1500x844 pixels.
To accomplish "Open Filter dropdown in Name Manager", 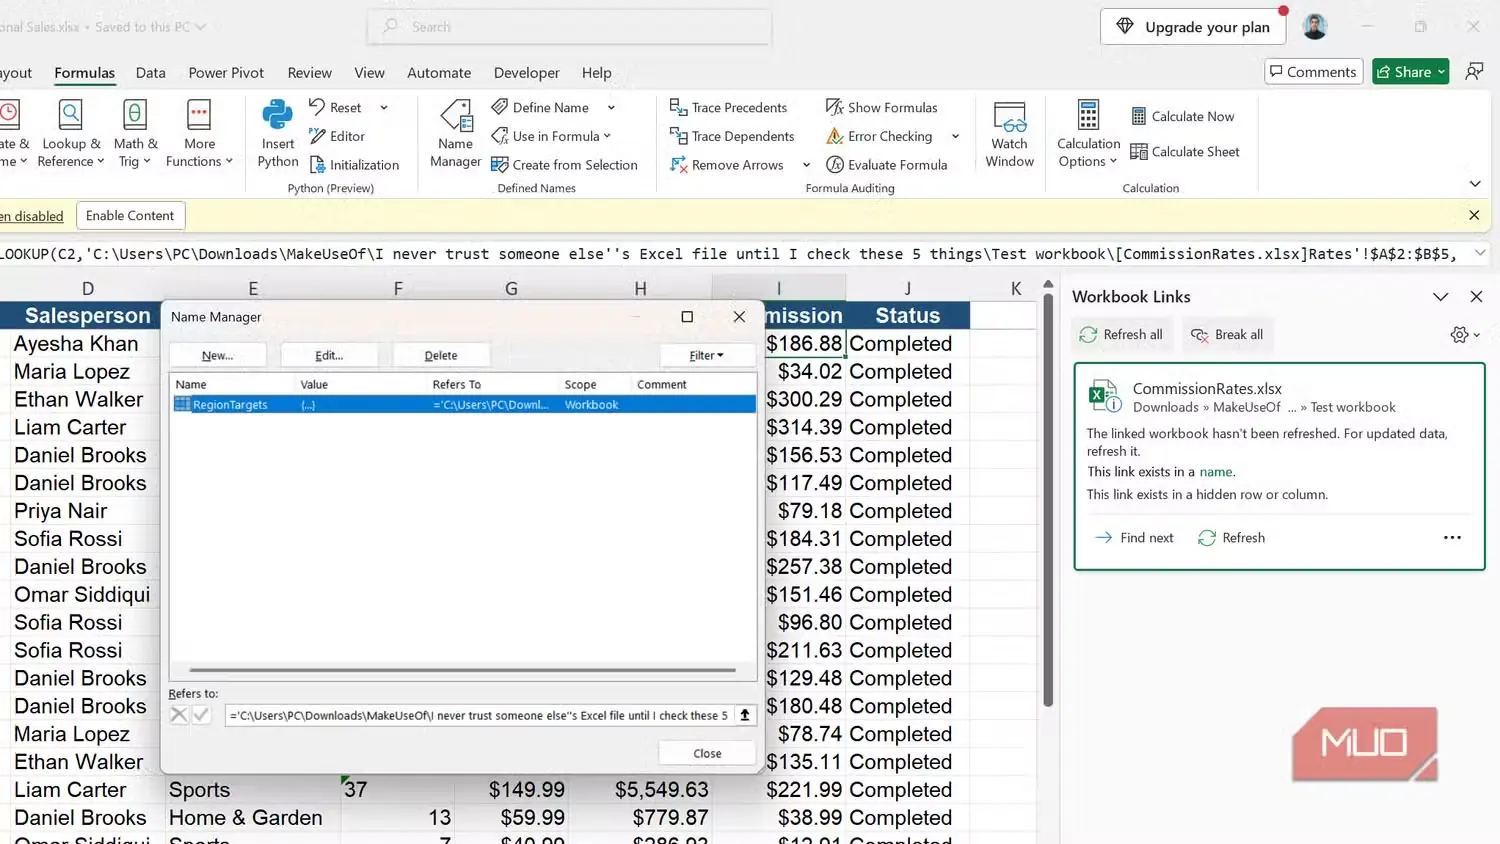I will tap(706, 355).
